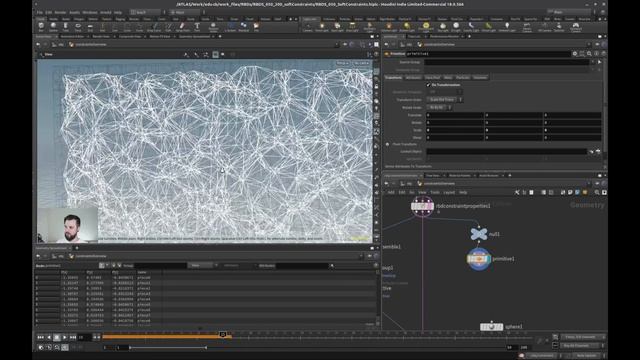
Task: Switch to the Particles parameter tab
Action: tap(462, 78)
